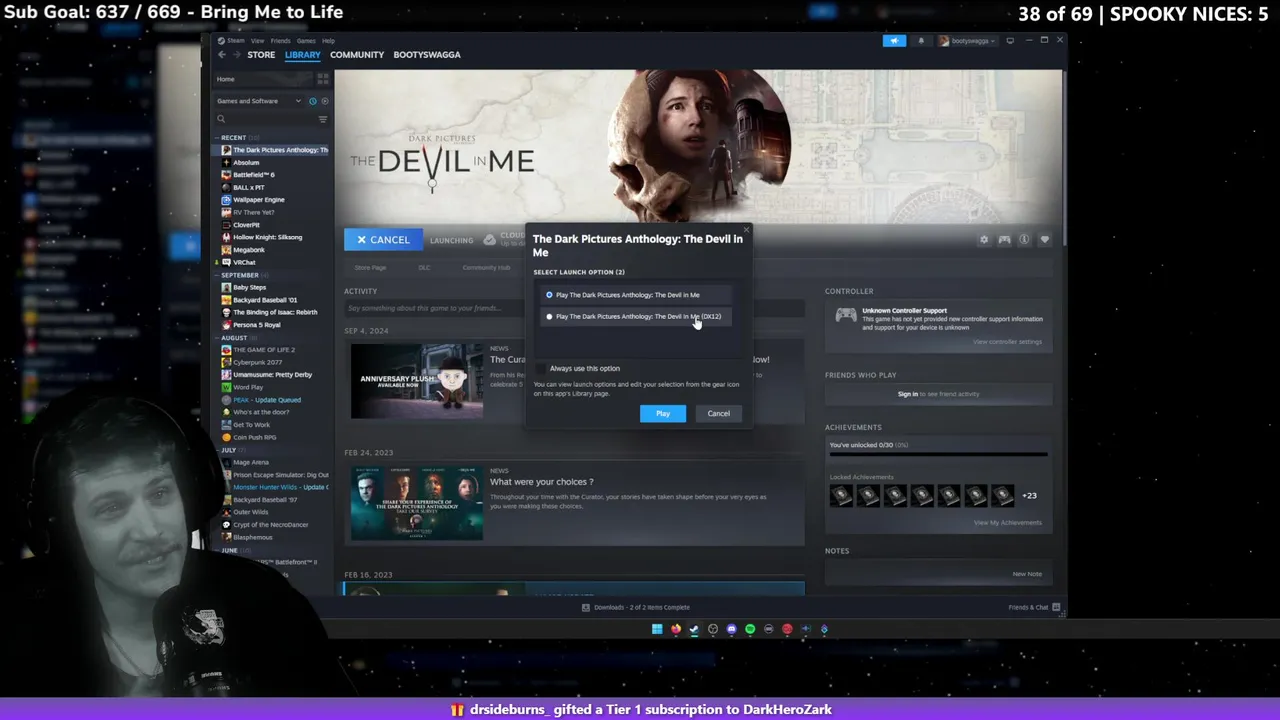
Task: Open the Downloads status bar
Action: tap(637, 607)
